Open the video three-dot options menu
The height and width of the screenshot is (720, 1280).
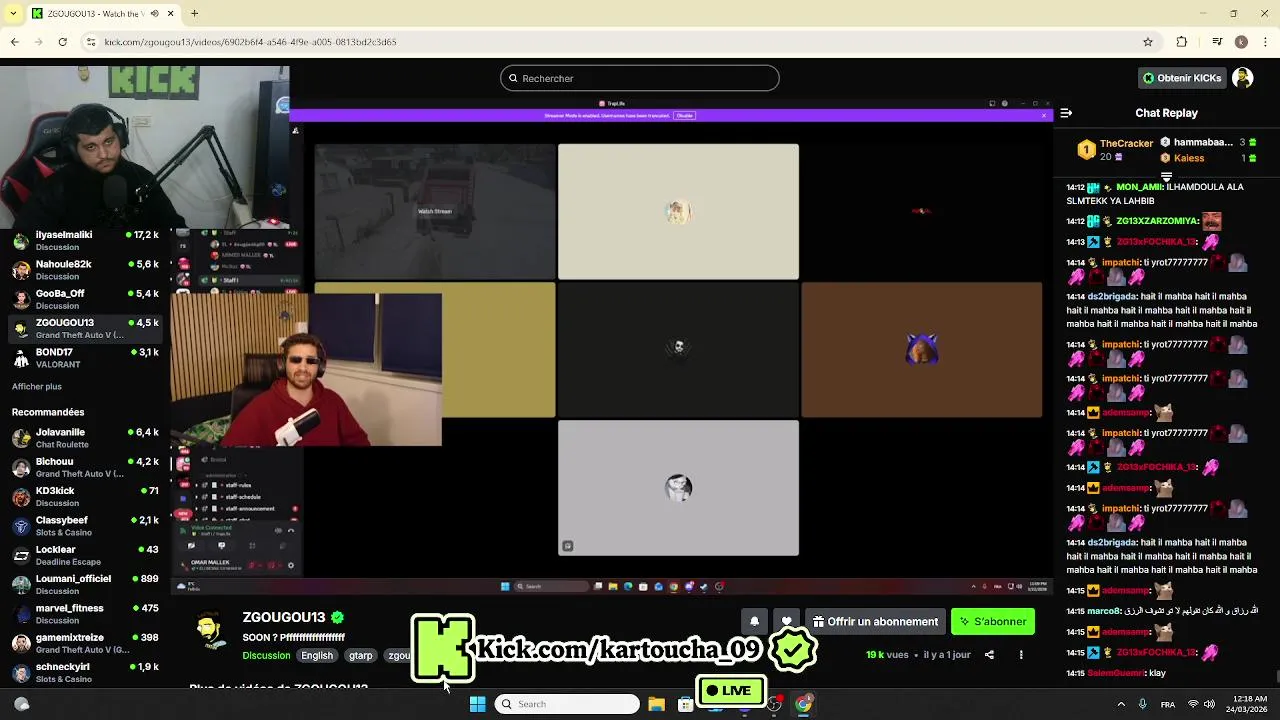1021,655
